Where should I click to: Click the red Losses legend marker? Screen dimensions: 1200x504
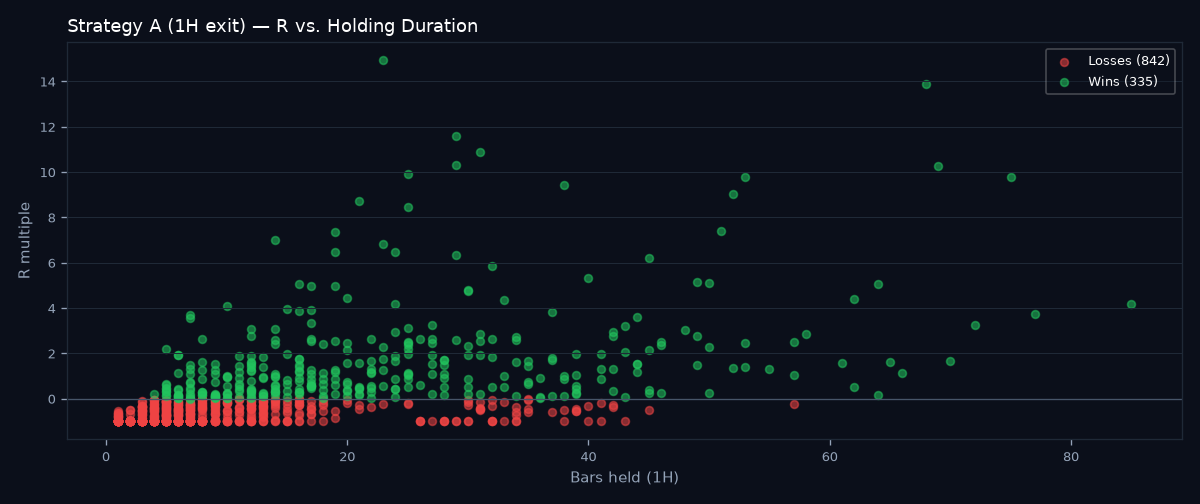pyautogui.click(x=1065, y=62)
